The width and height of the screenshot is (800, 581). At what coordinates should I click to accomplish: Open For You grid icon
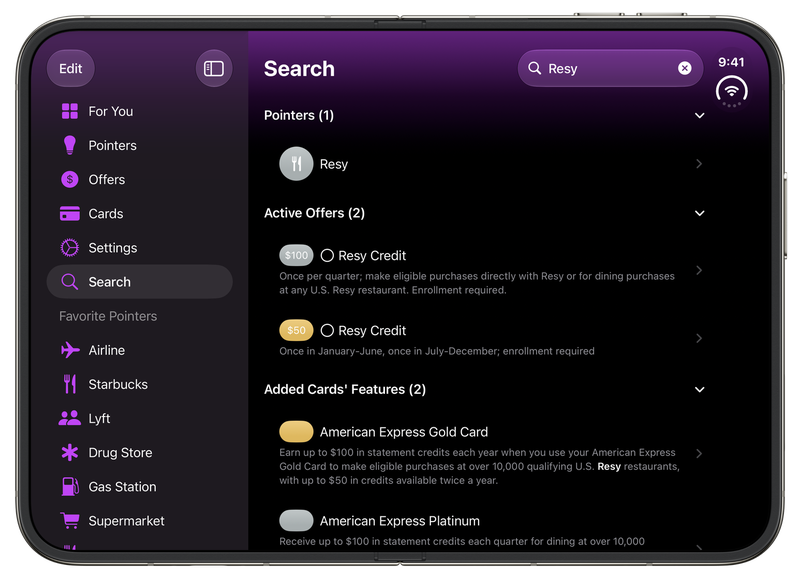(x=70, y=111)
